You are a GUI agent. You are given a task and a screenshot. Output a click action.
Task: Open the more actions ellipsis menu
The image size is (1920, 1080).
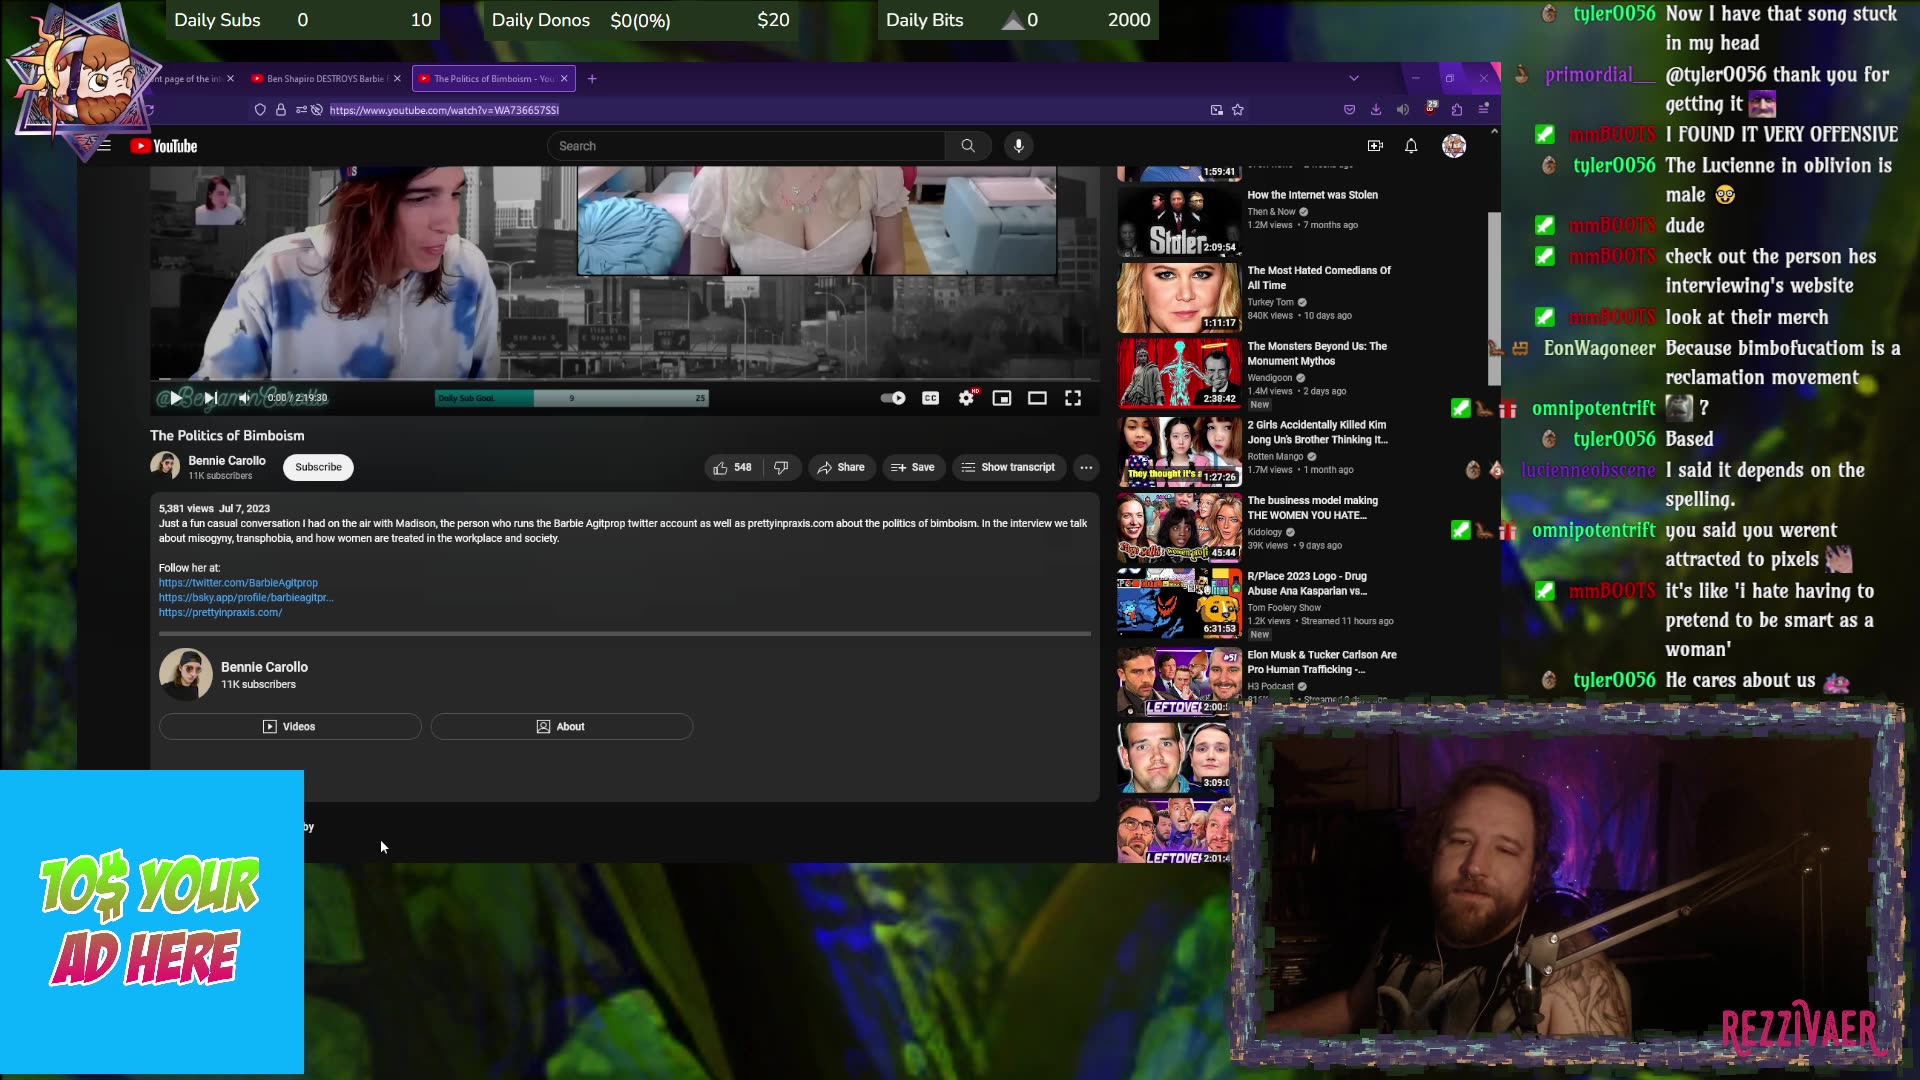1086,467
